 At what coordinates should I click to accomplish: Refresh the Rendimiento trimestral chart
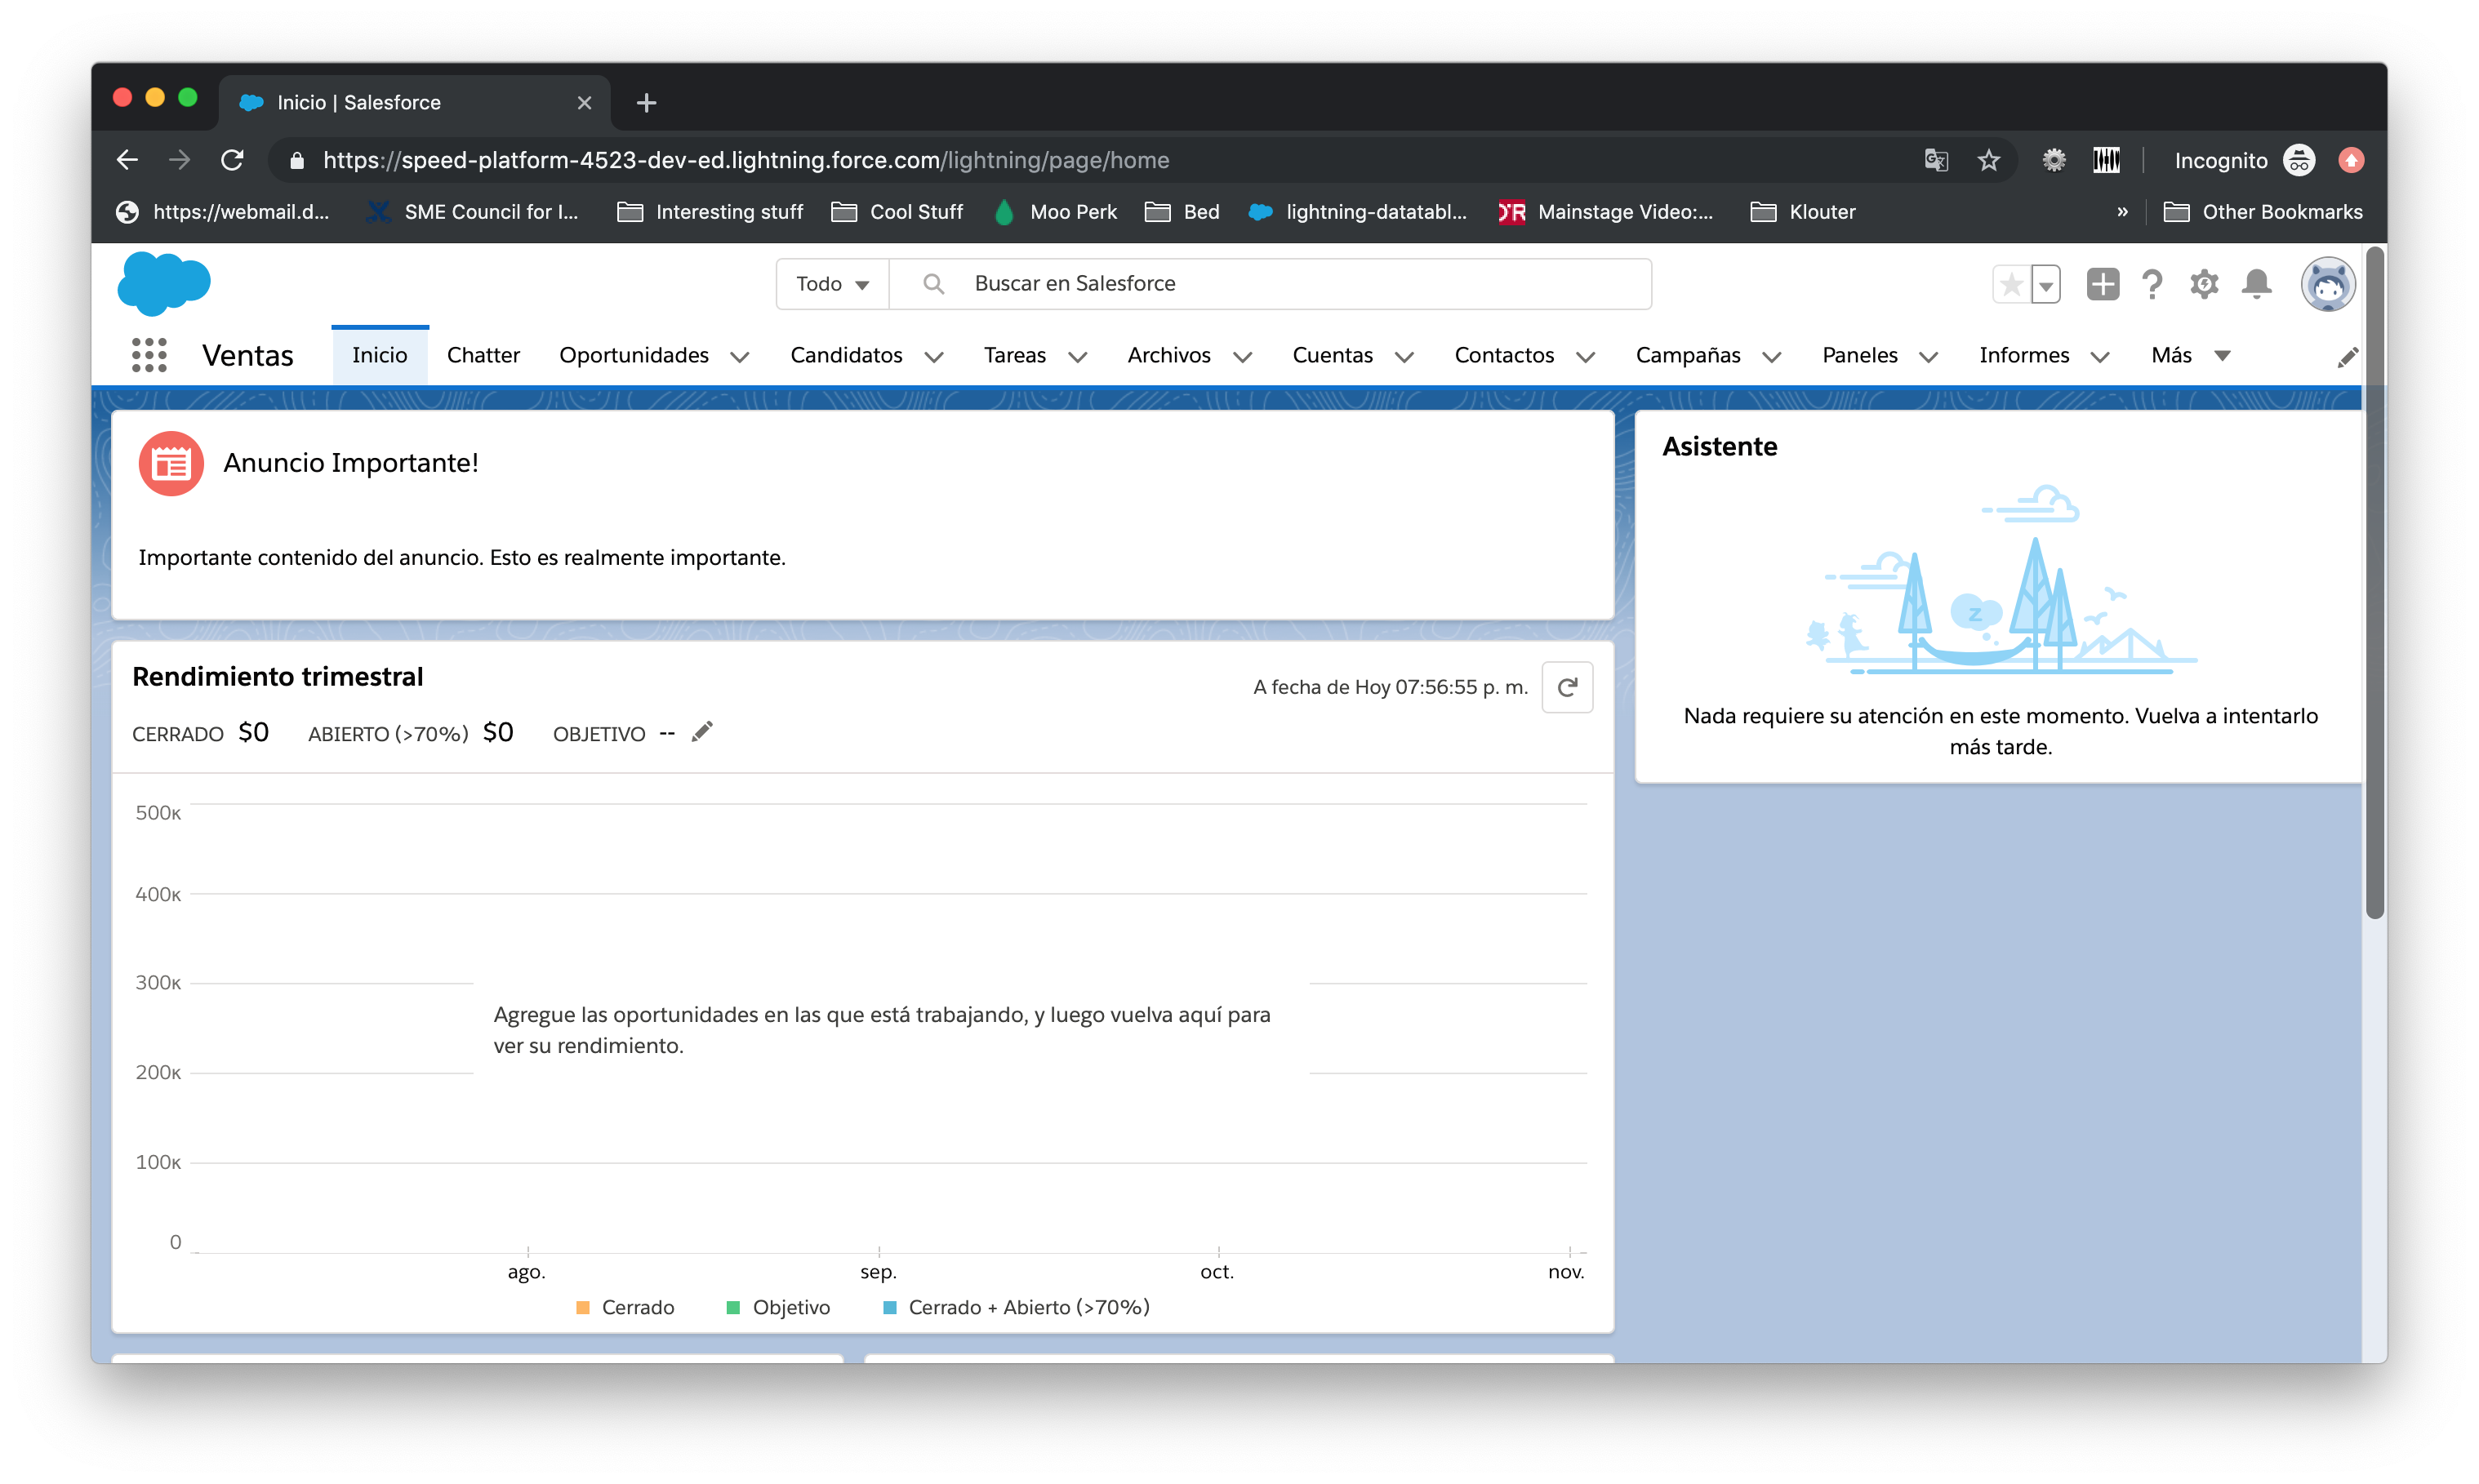tap(1566, 687)
